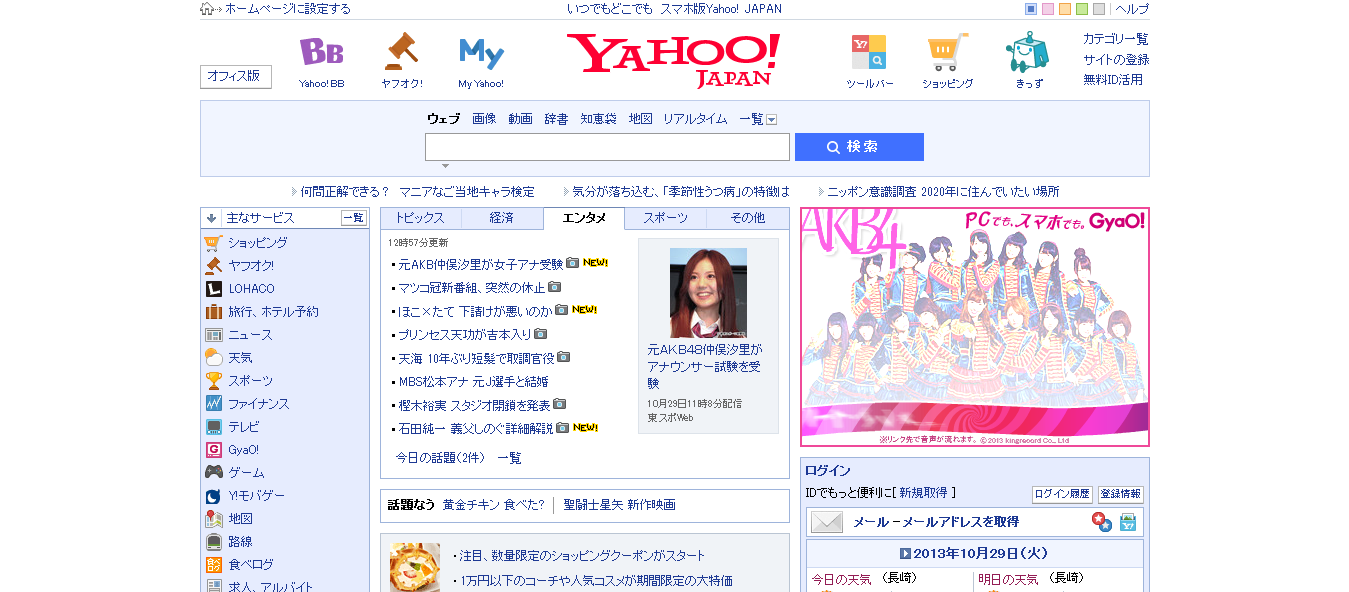Open headline 元AKB仲俣汐里が女子アナ受験
This screenshot has width=1349, height=592.
[481, 264]
